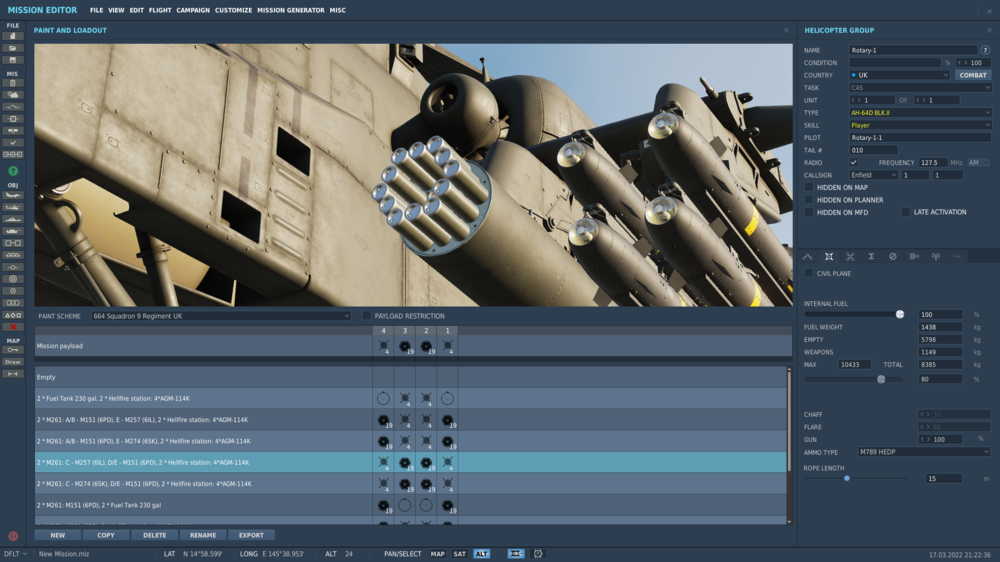Screen dimensions: 1000x562
Task: Click the map center icon in status bar
Action: (516, 554)
